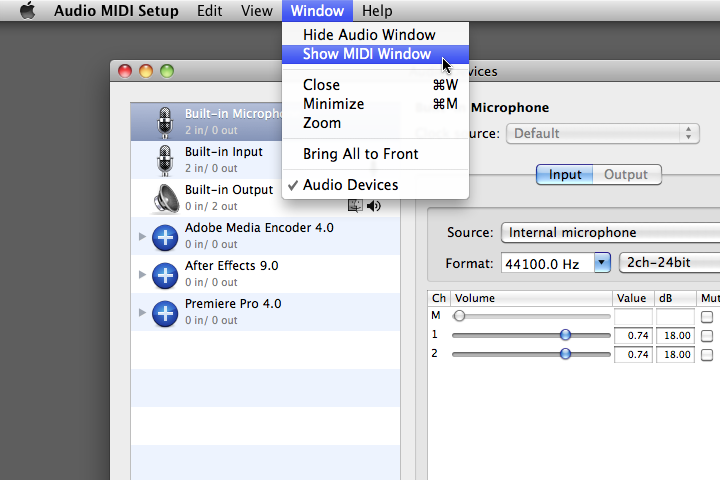The image size is (720, 480).
Task: Click the channel 1 volume slider knob
Action: click(x=566, y=335)
